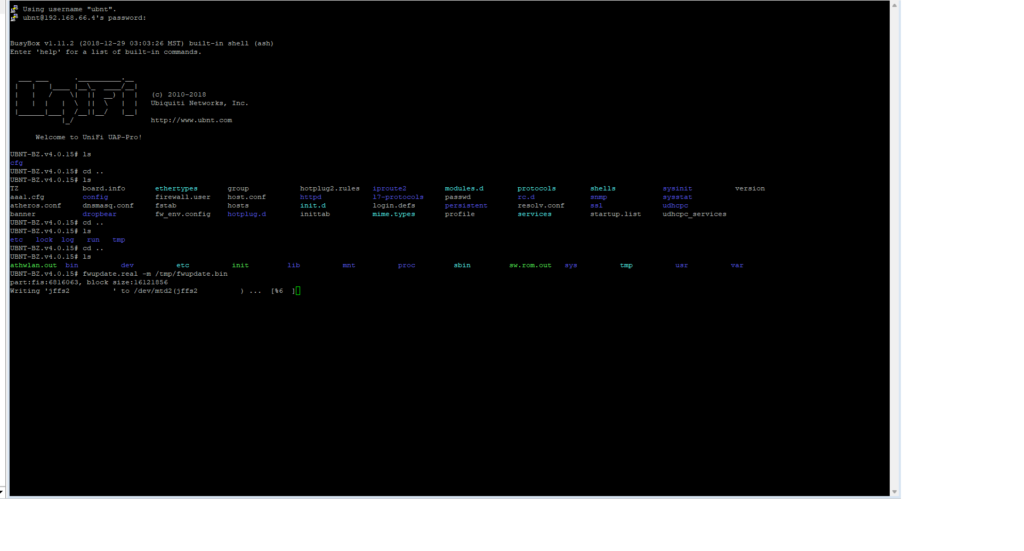Click the "Welcome to UniFi UAP-Pro!" banner text
Screen dimensions: 1024x551
pyautogui.click(x=88, y=137)
